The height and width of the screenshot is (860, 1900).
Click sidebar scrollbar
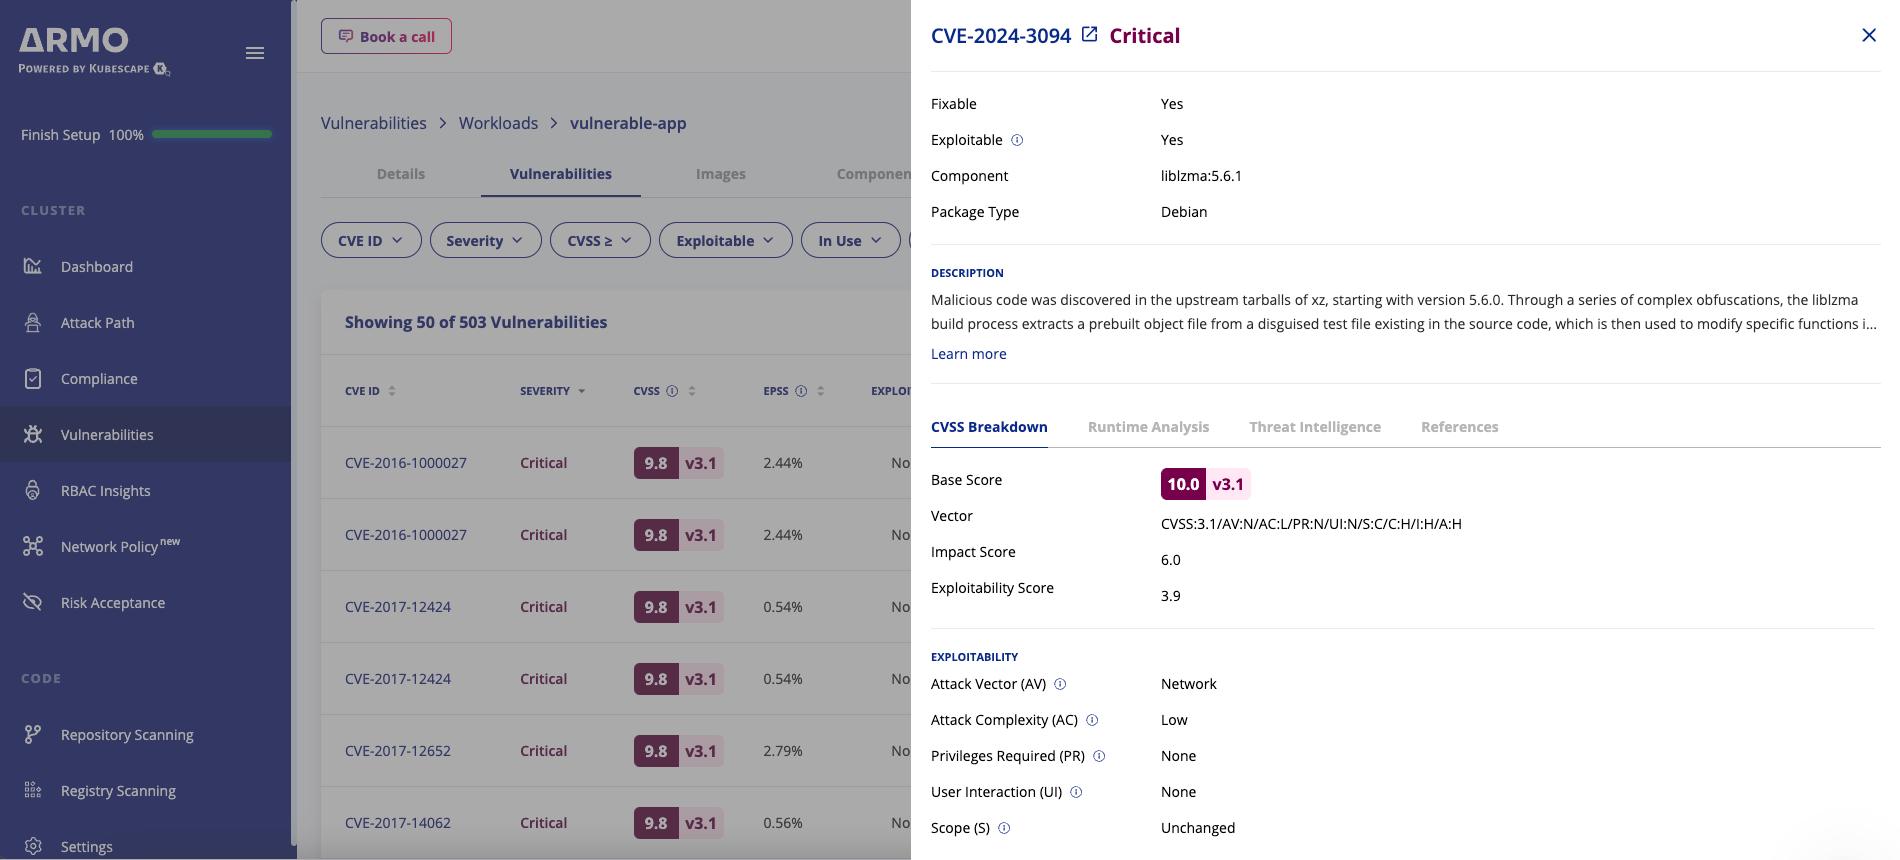point(293,422)
